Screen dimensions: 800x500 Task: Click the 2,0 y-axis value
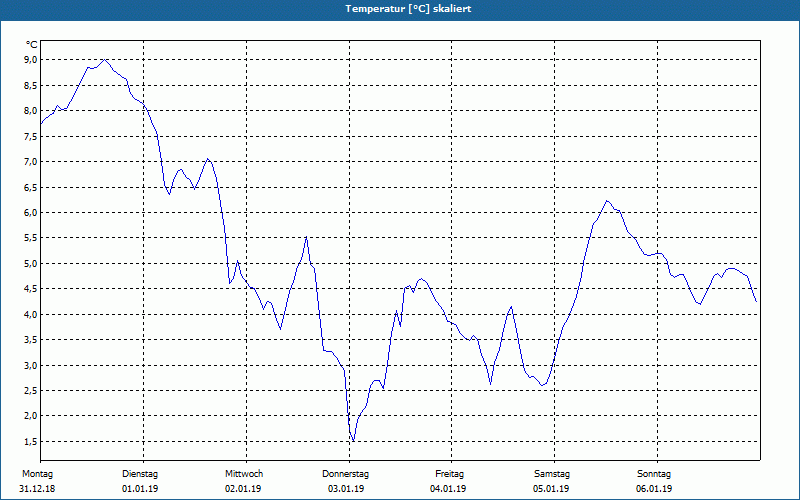(31, 416)
